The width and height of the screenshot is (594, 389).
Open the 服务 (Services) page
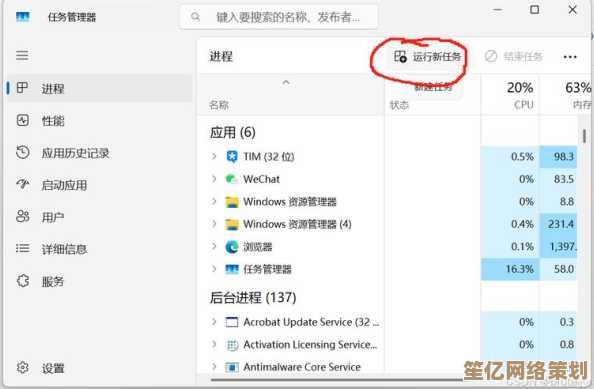pos(53,281)
